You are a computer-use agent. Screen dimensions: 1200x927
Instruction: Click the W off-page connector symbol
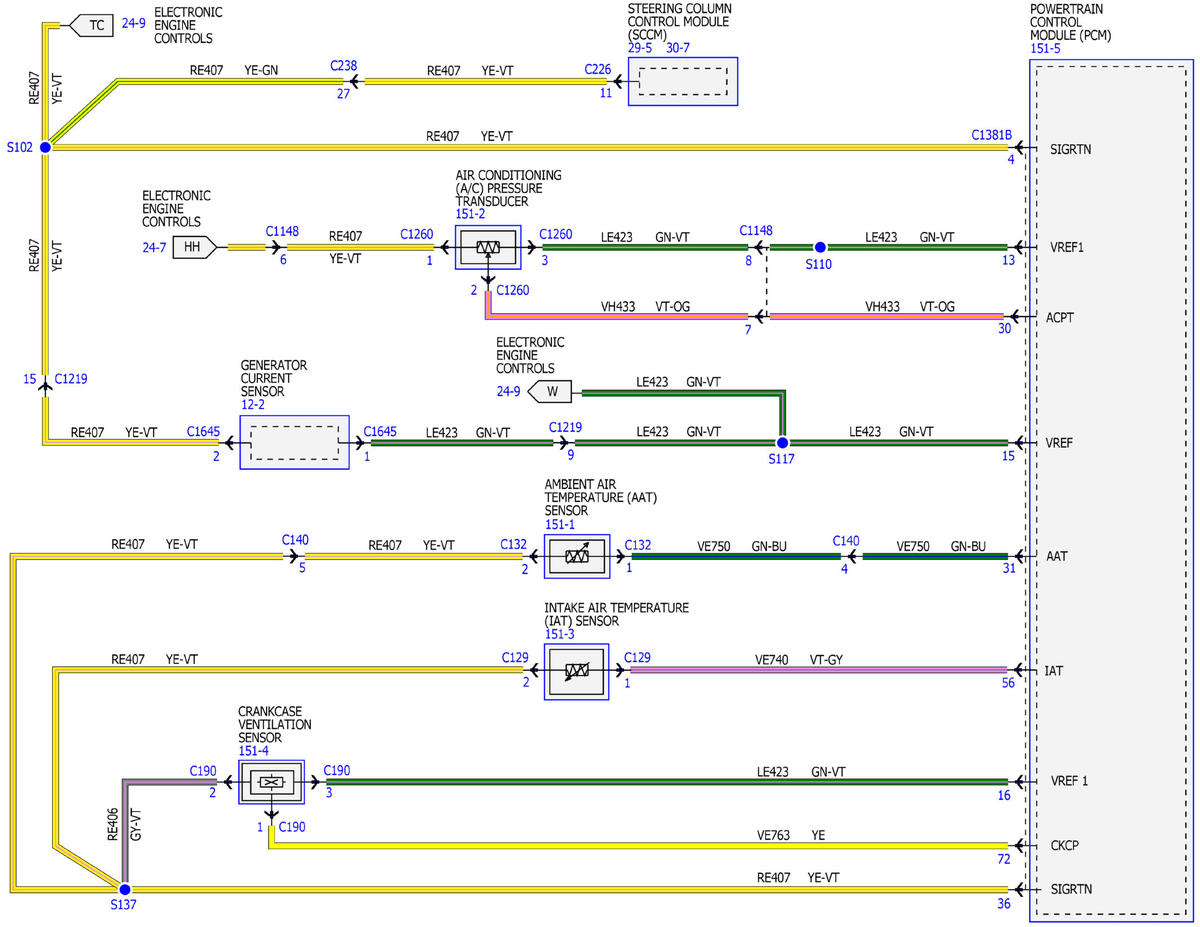point(551,391)
